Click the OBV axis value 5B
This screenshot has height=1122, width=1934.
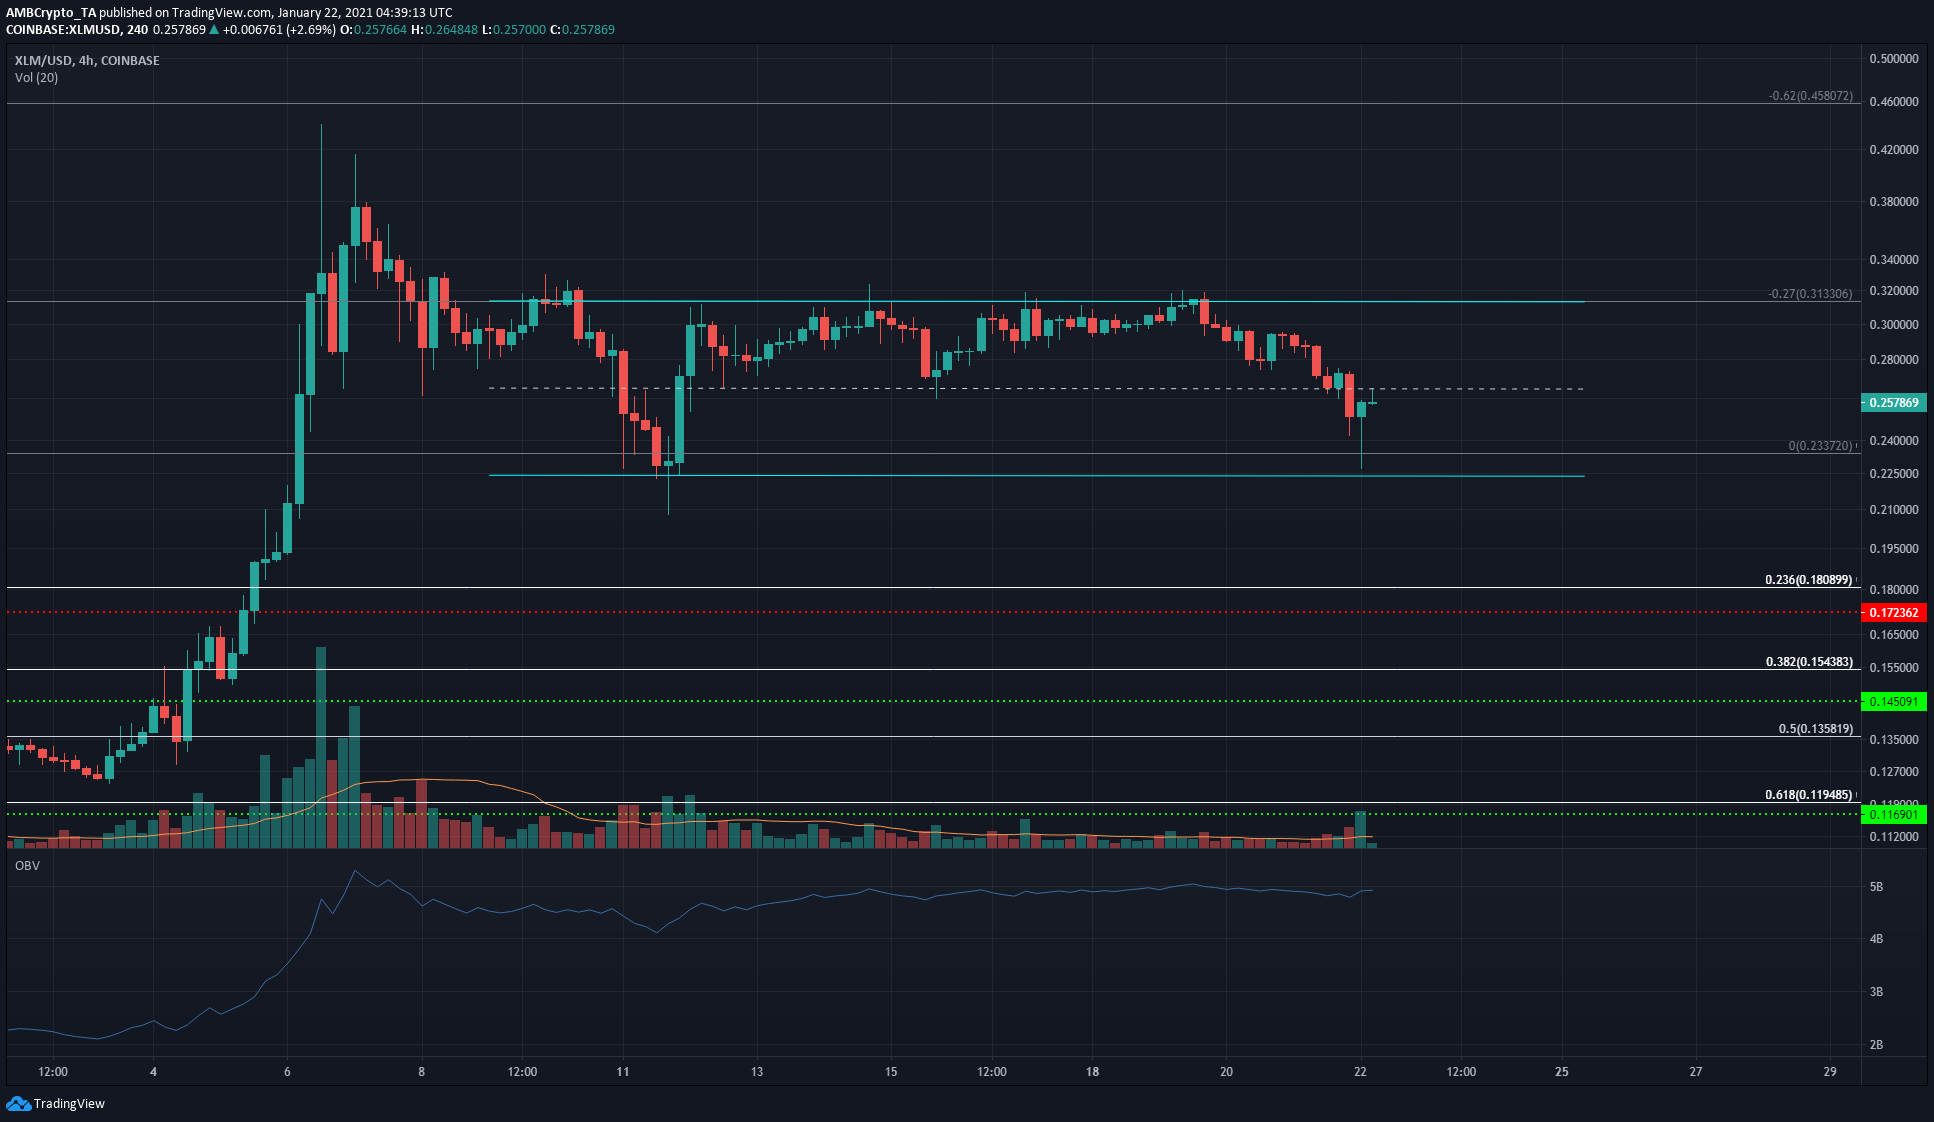(1876, 887)
